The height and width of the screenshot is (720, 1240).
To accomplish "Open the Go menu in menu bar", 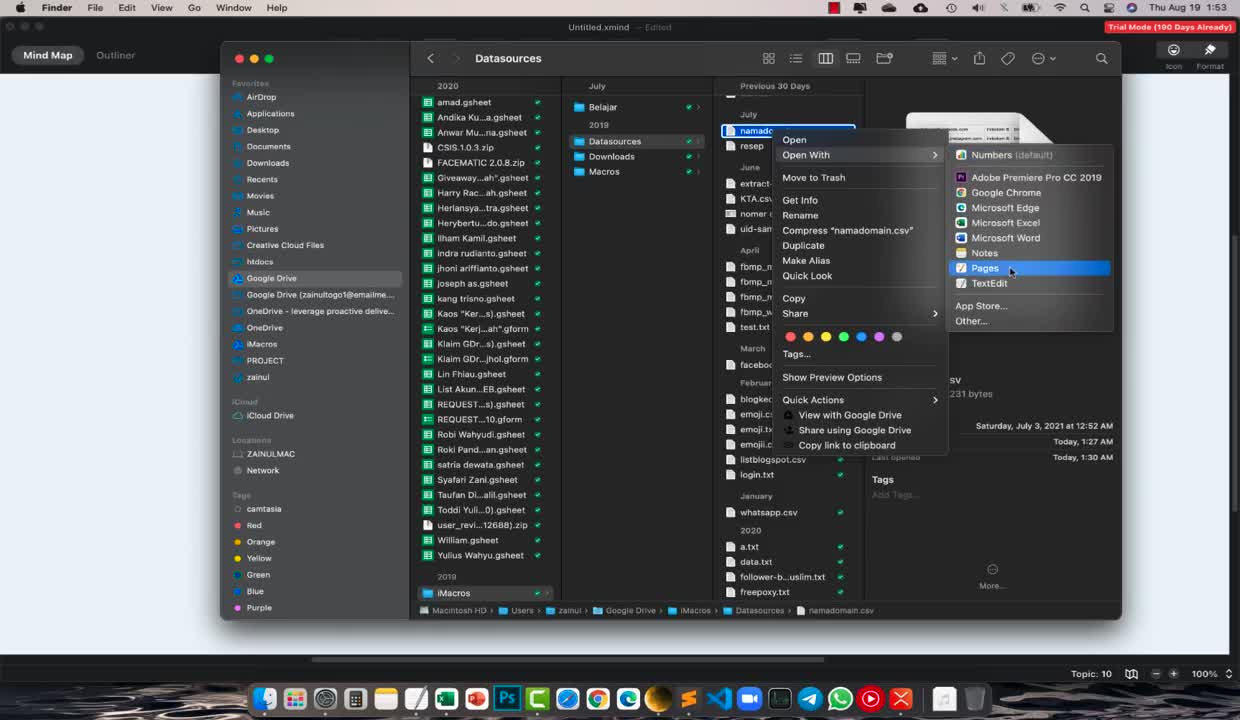I will click(194, 8).
